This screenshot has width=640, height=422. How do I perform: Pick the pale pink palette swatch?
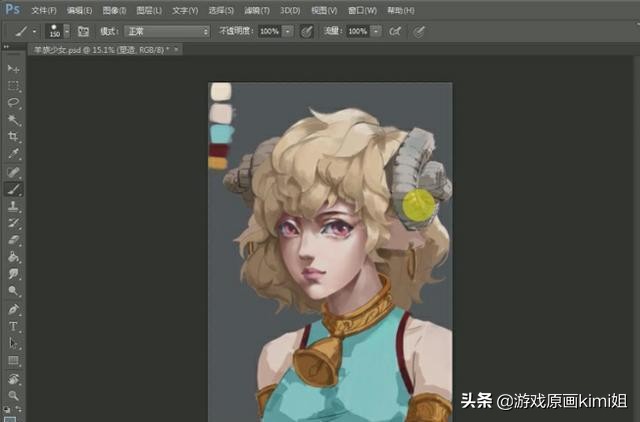[x=221, y=113]
